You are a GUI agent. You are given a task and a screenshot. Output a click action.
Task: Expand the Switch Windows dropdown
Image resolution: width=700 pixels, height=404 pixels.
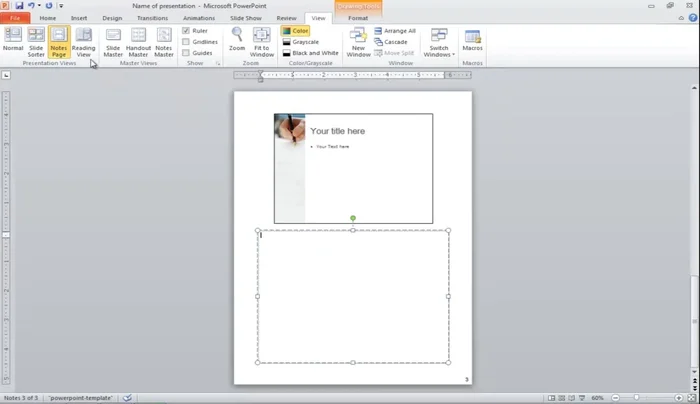click(x=439, y=41)
